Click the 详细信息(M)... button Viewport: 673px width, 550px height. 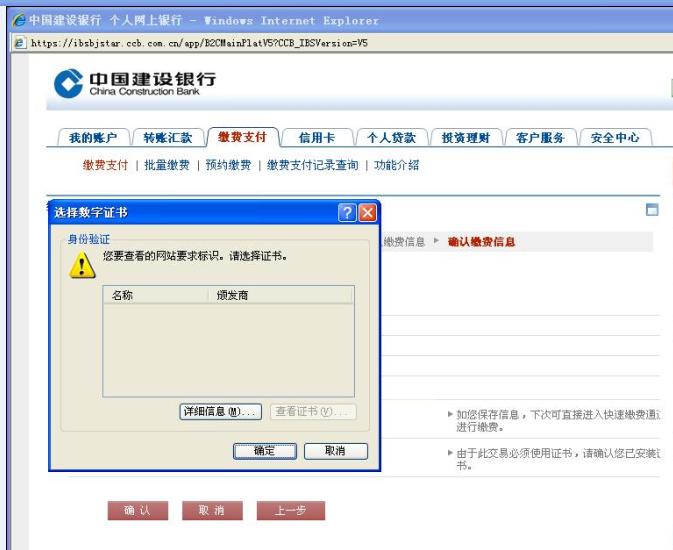click(221, 412)
